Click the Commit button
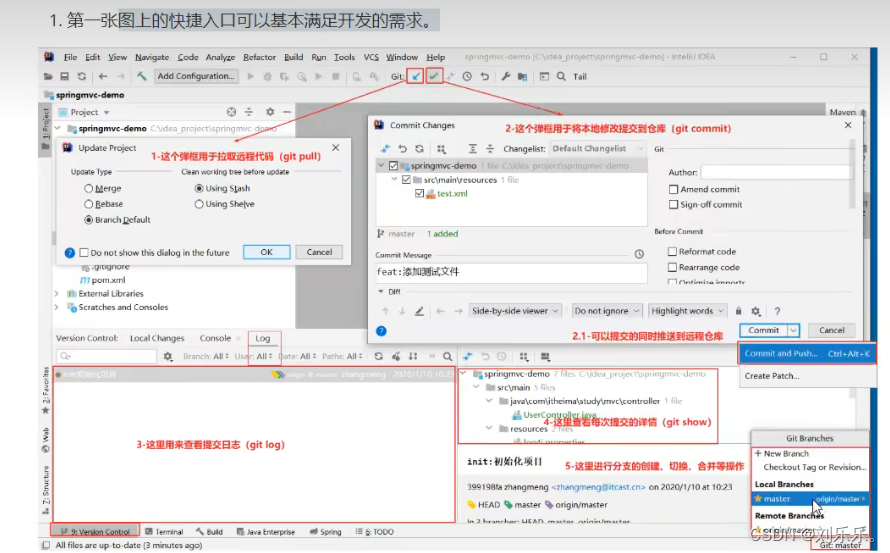The height and width of the screenshot is (553, 890). pyautogui.click(x=763, y=330)
